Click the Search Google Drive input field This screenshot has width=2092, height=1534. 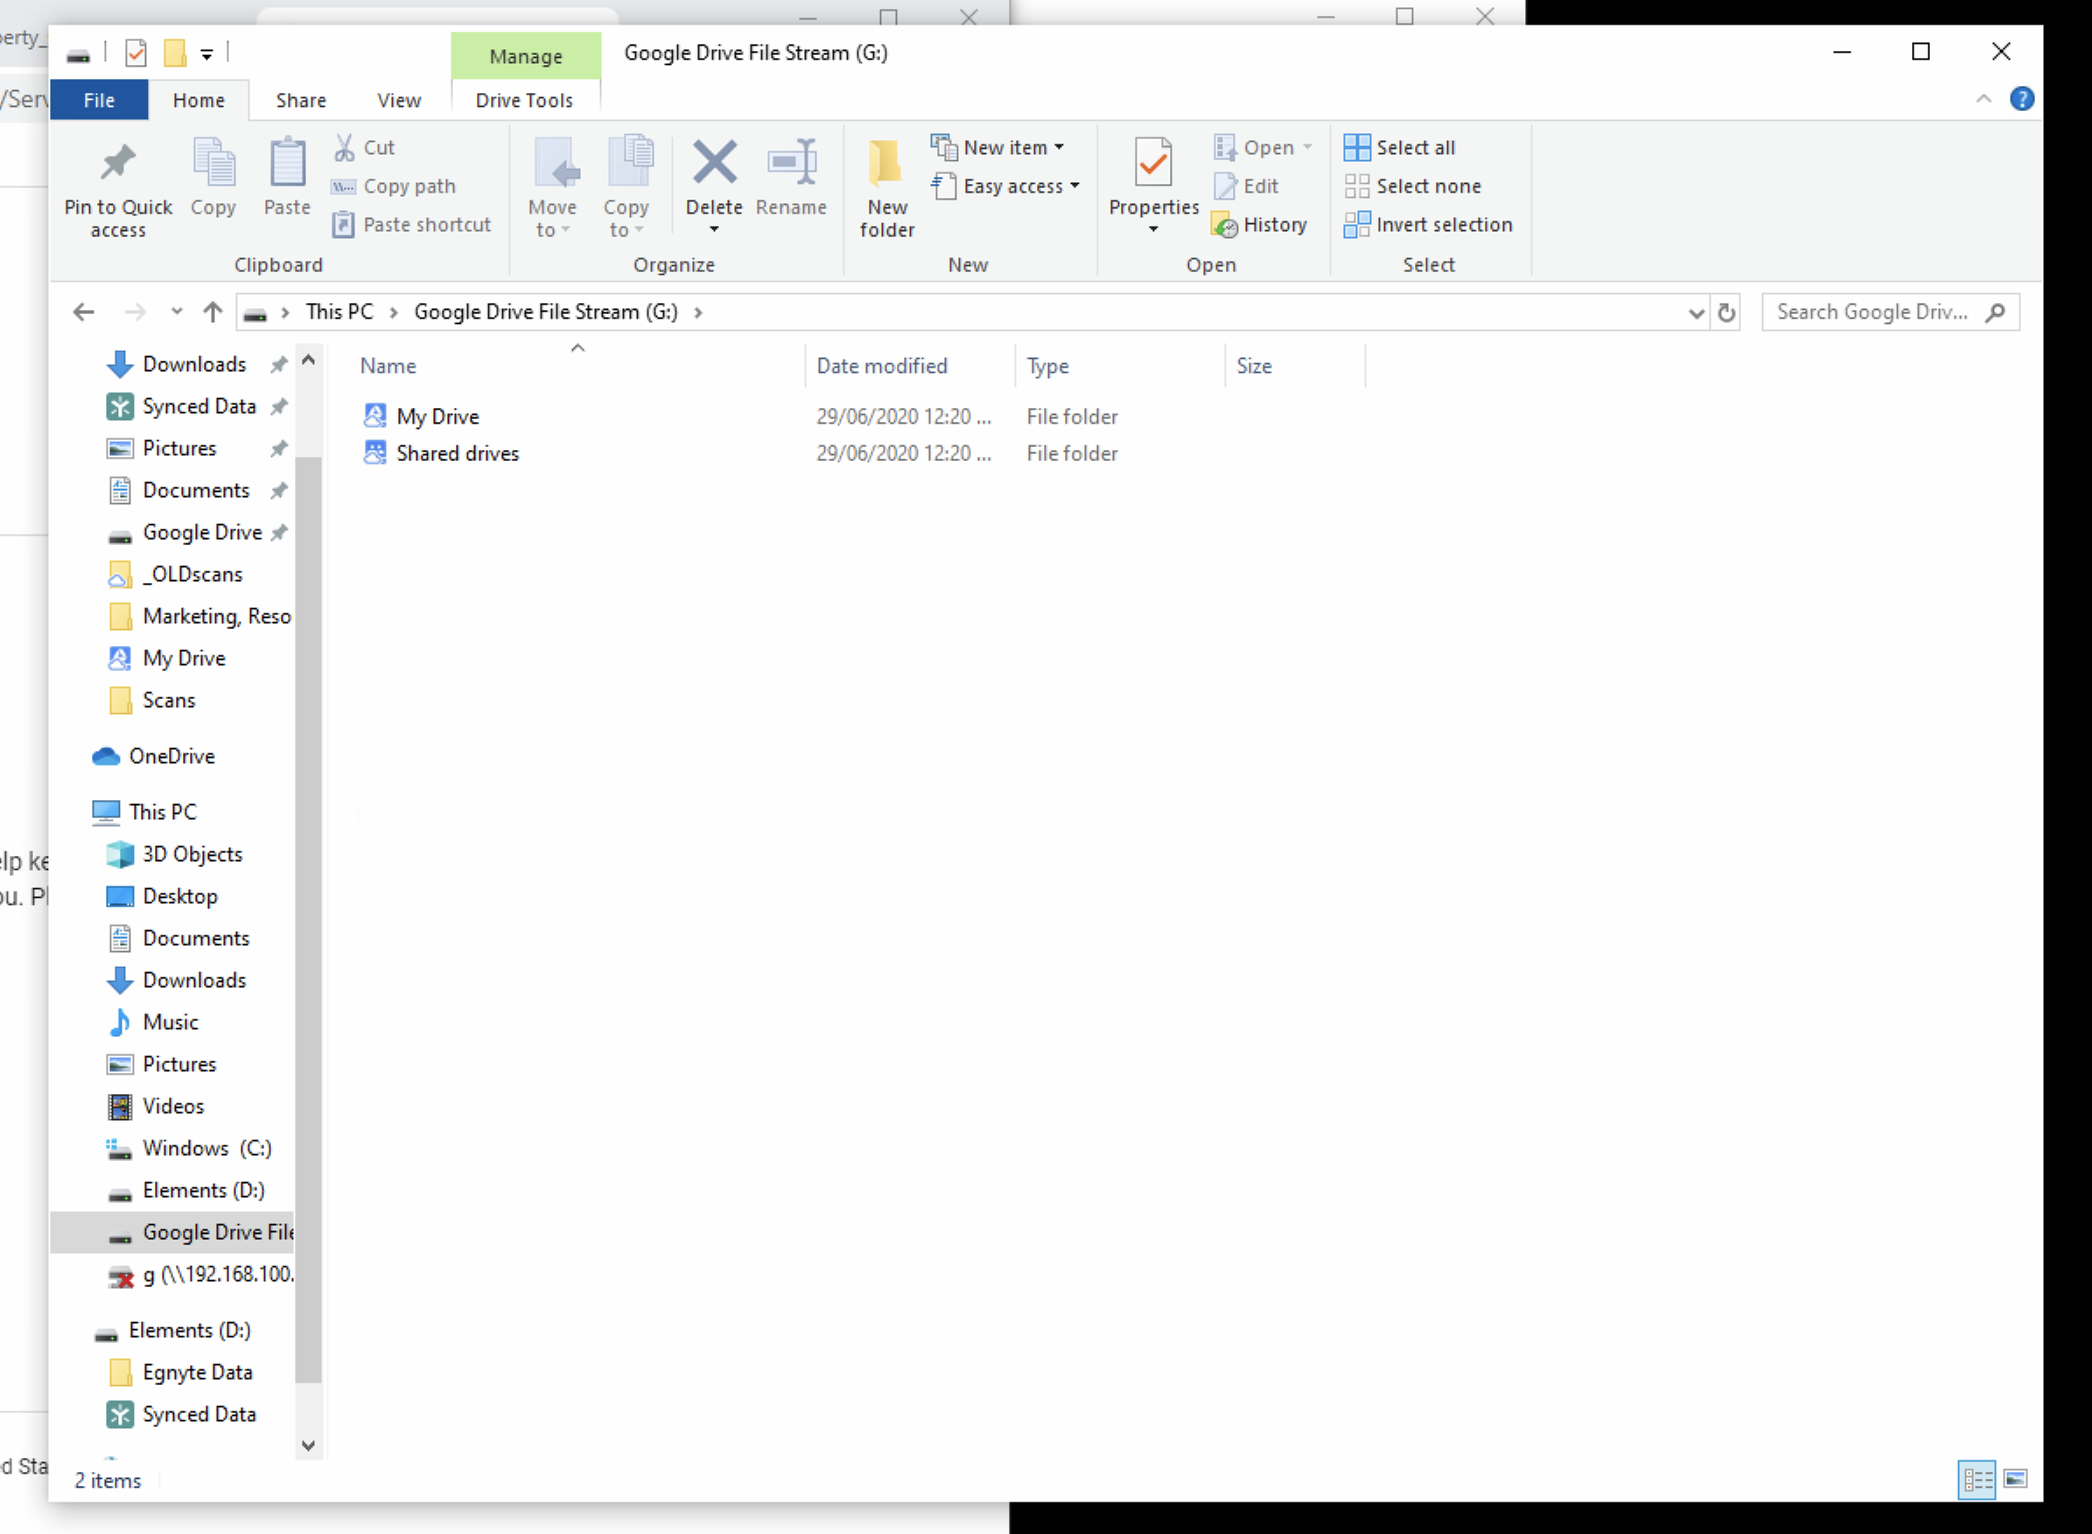pos(1872,312)
